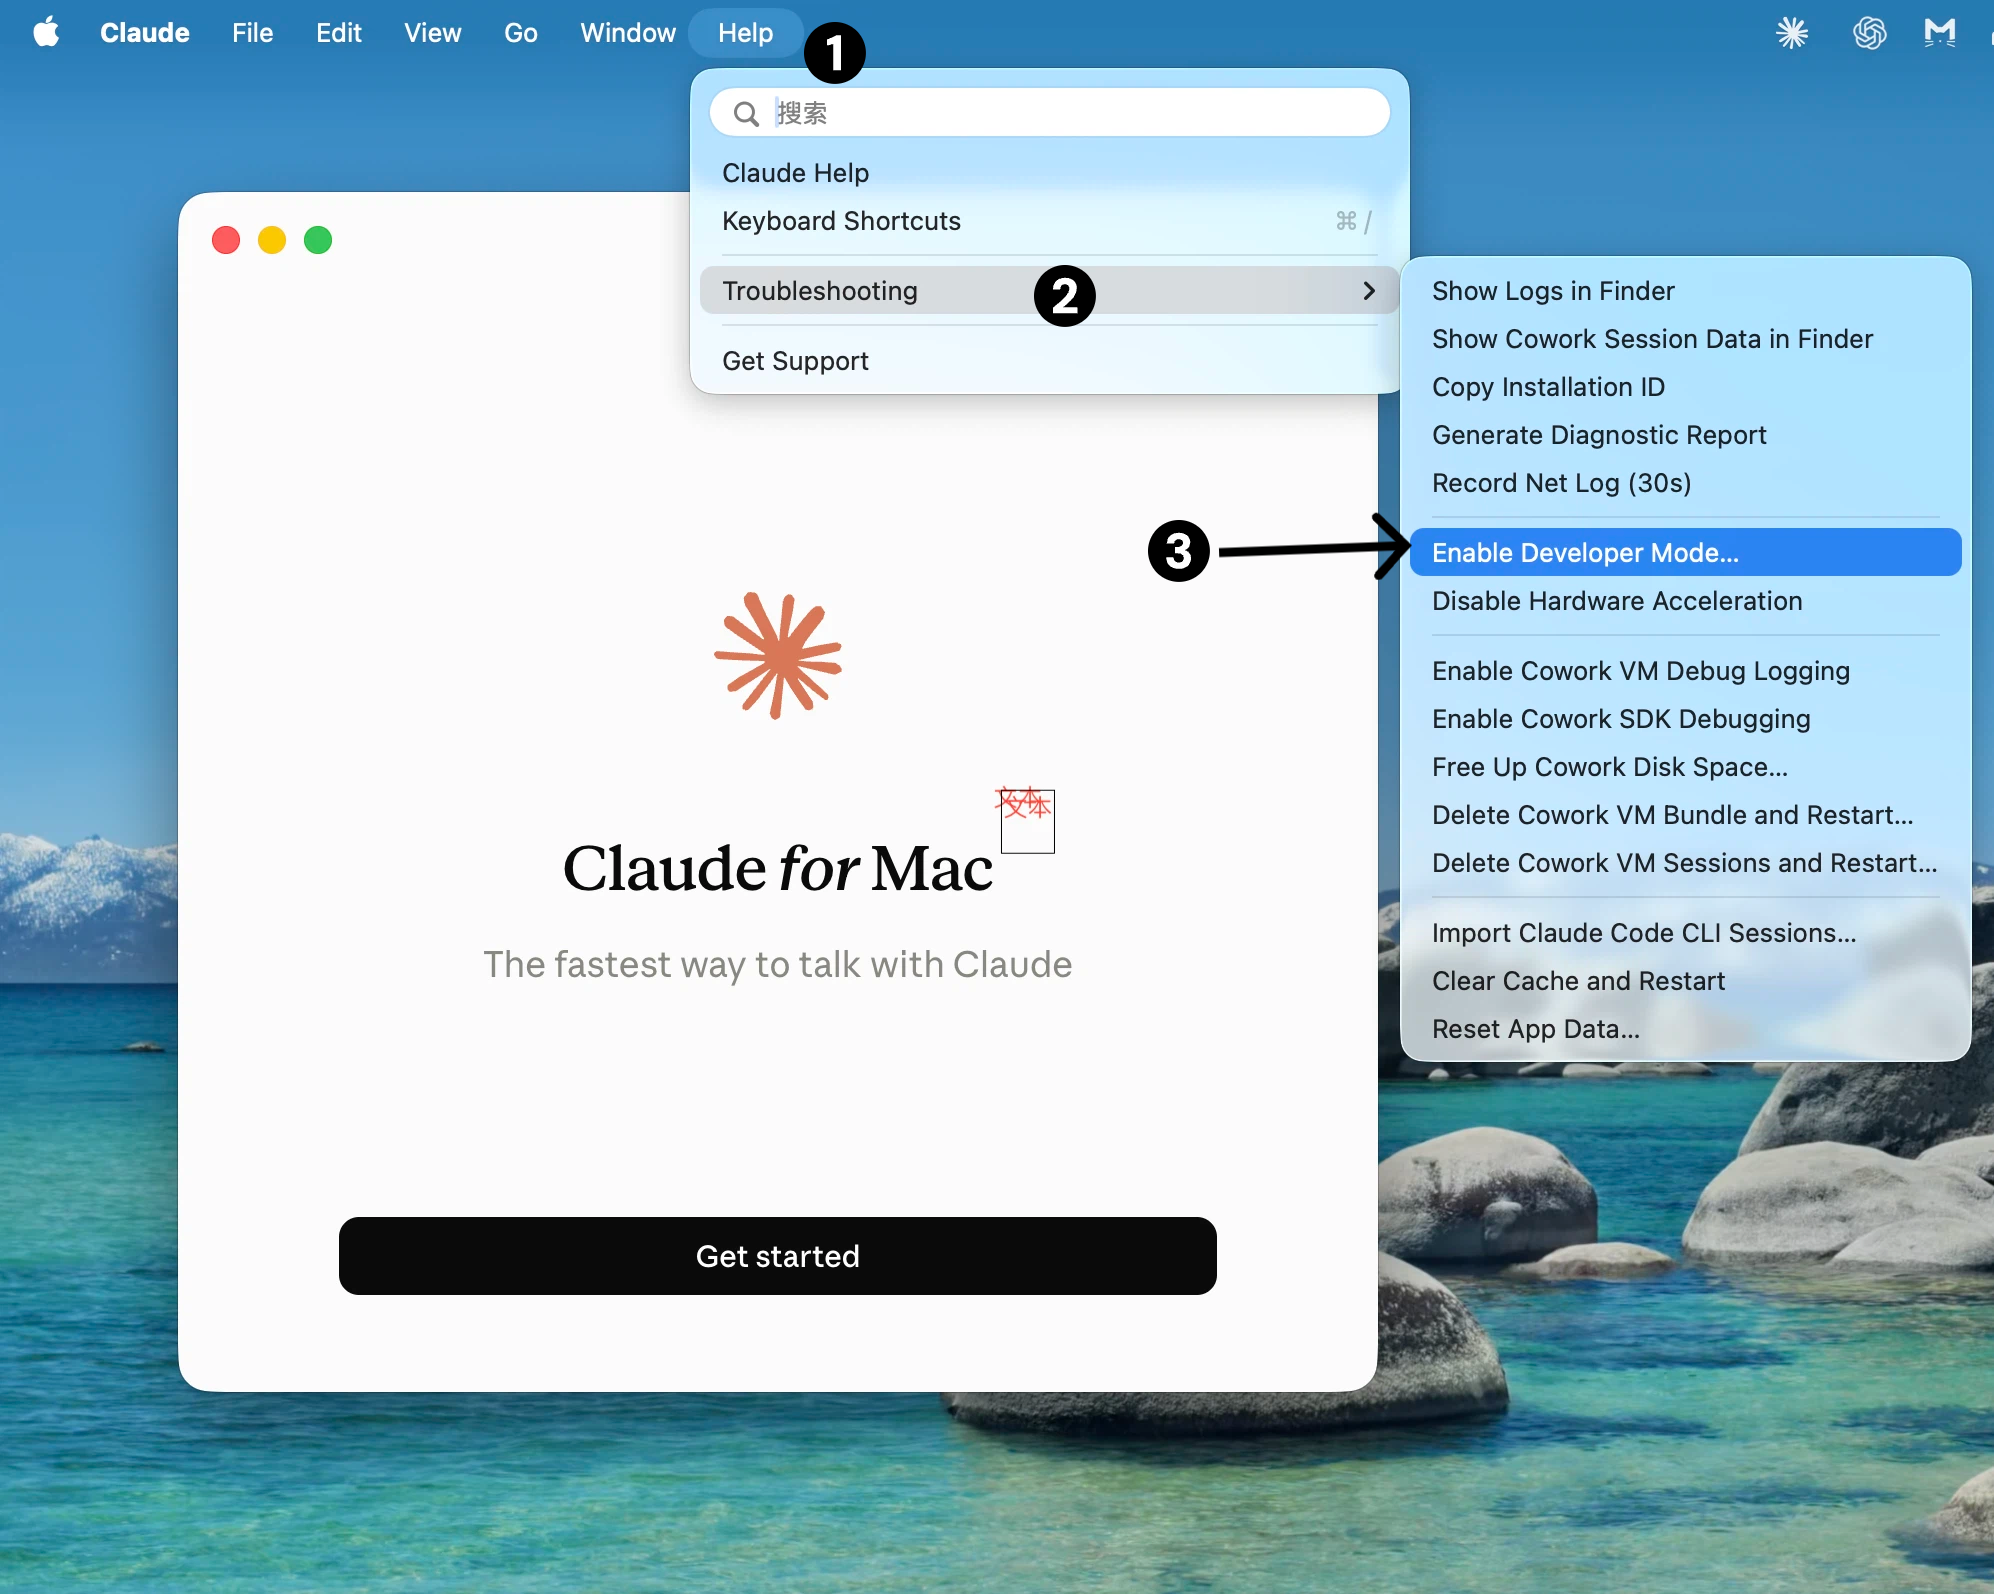Close the Claude window with red button
This screenshot has height=1594, width=1994.
point(226,240)
